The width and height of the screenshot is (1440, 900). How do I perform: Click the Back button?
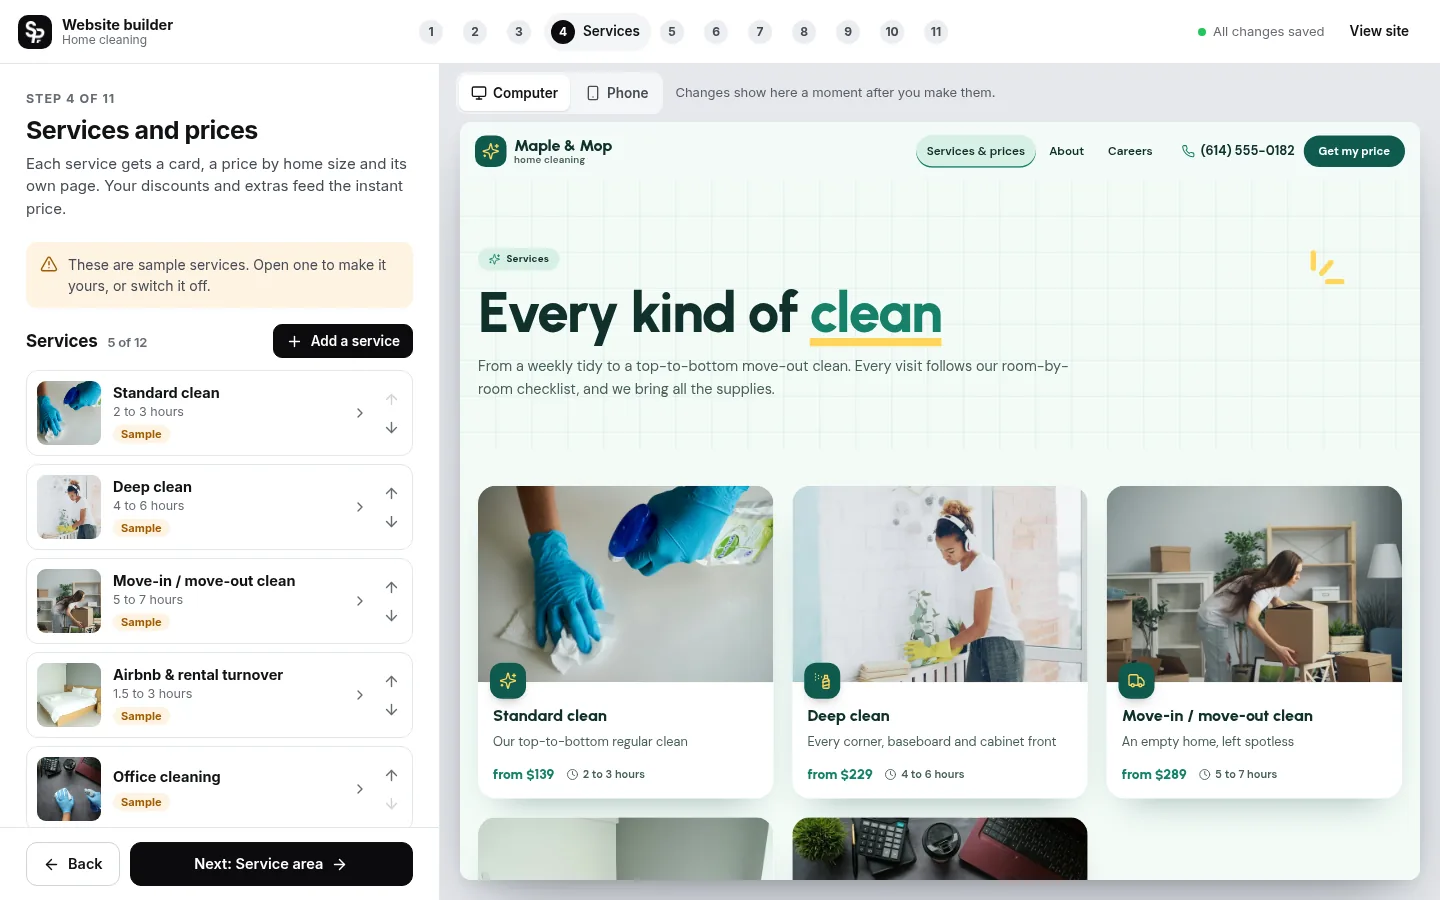point(73,864)
